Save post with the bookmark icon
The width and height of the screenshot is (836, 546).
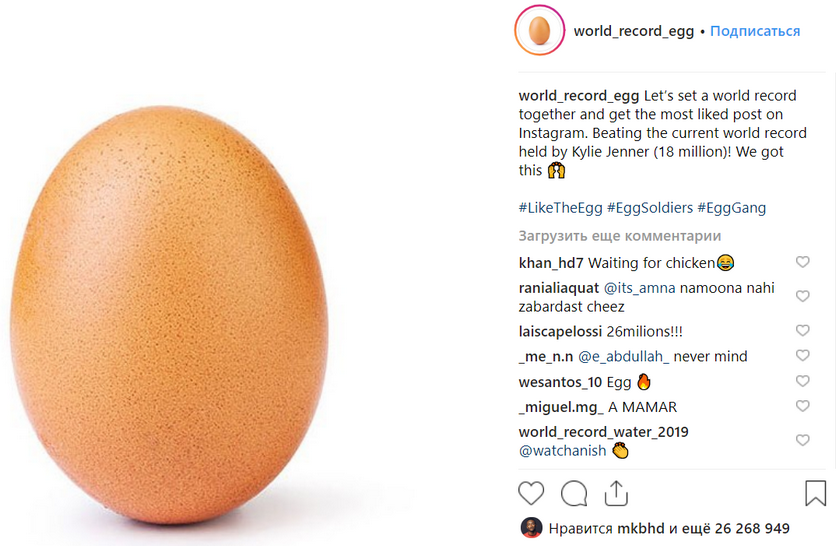point(815,493)
